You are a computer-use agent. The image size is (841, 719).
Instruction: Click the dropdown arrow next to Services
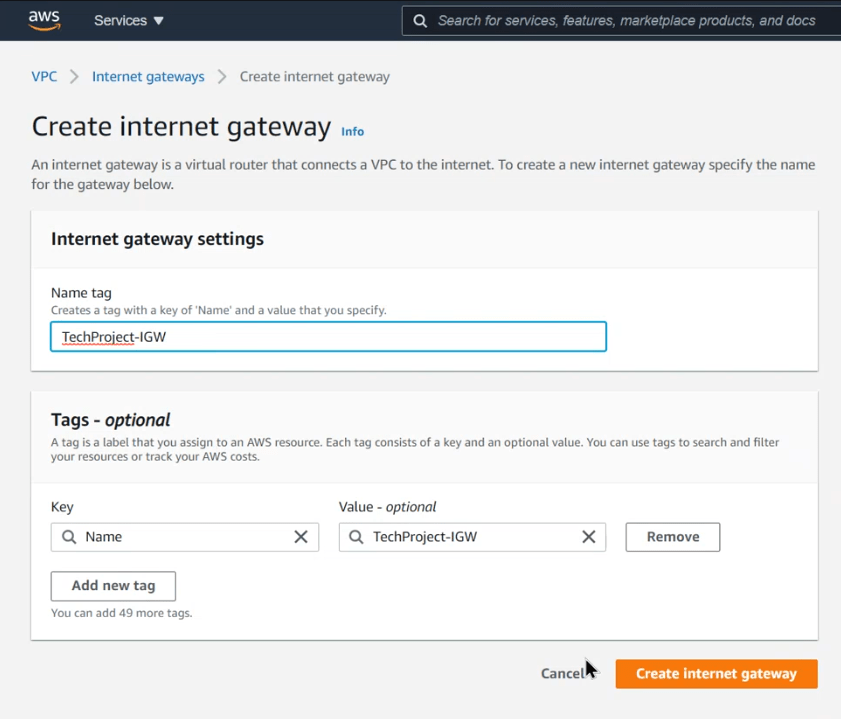(x=159, y=21)
